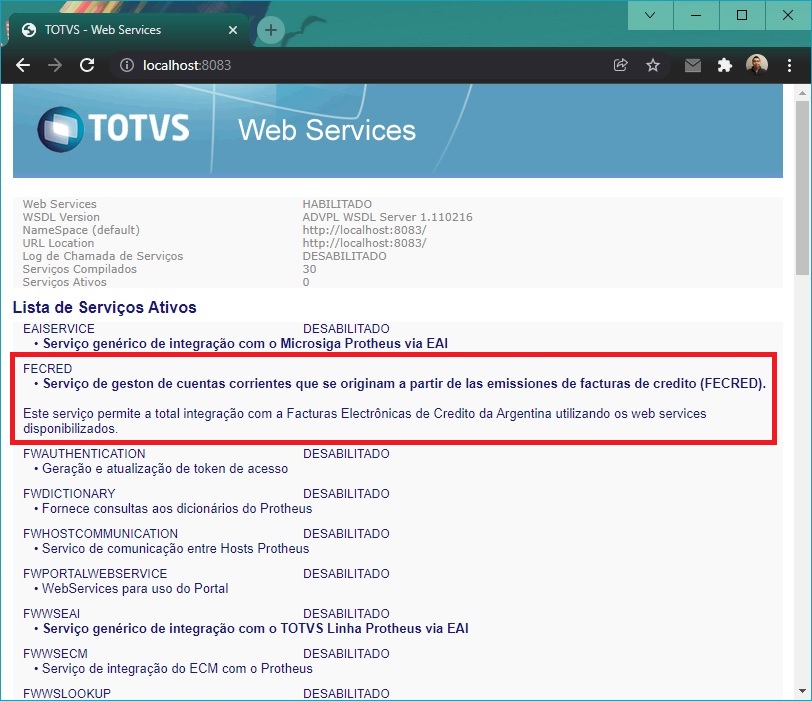Open the EAISERVICE service link
The height and width of the screenshot is (701, 812).
59,329
